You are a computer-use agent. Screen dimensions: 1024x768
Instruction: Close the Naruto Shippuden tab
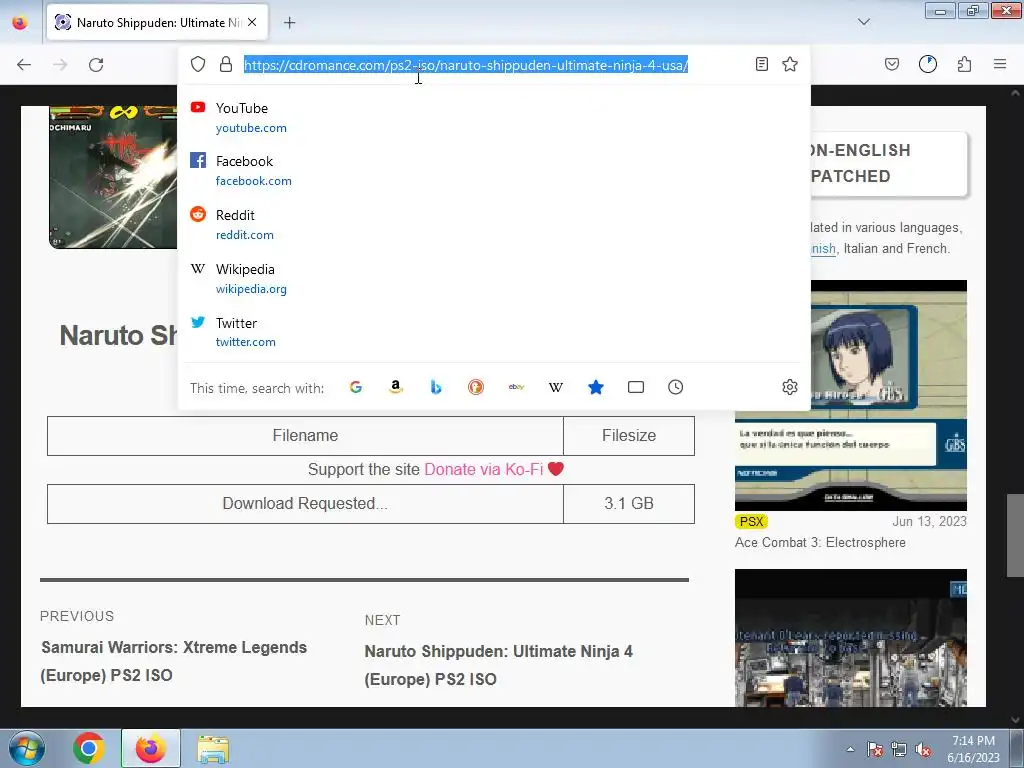(252, 22)
